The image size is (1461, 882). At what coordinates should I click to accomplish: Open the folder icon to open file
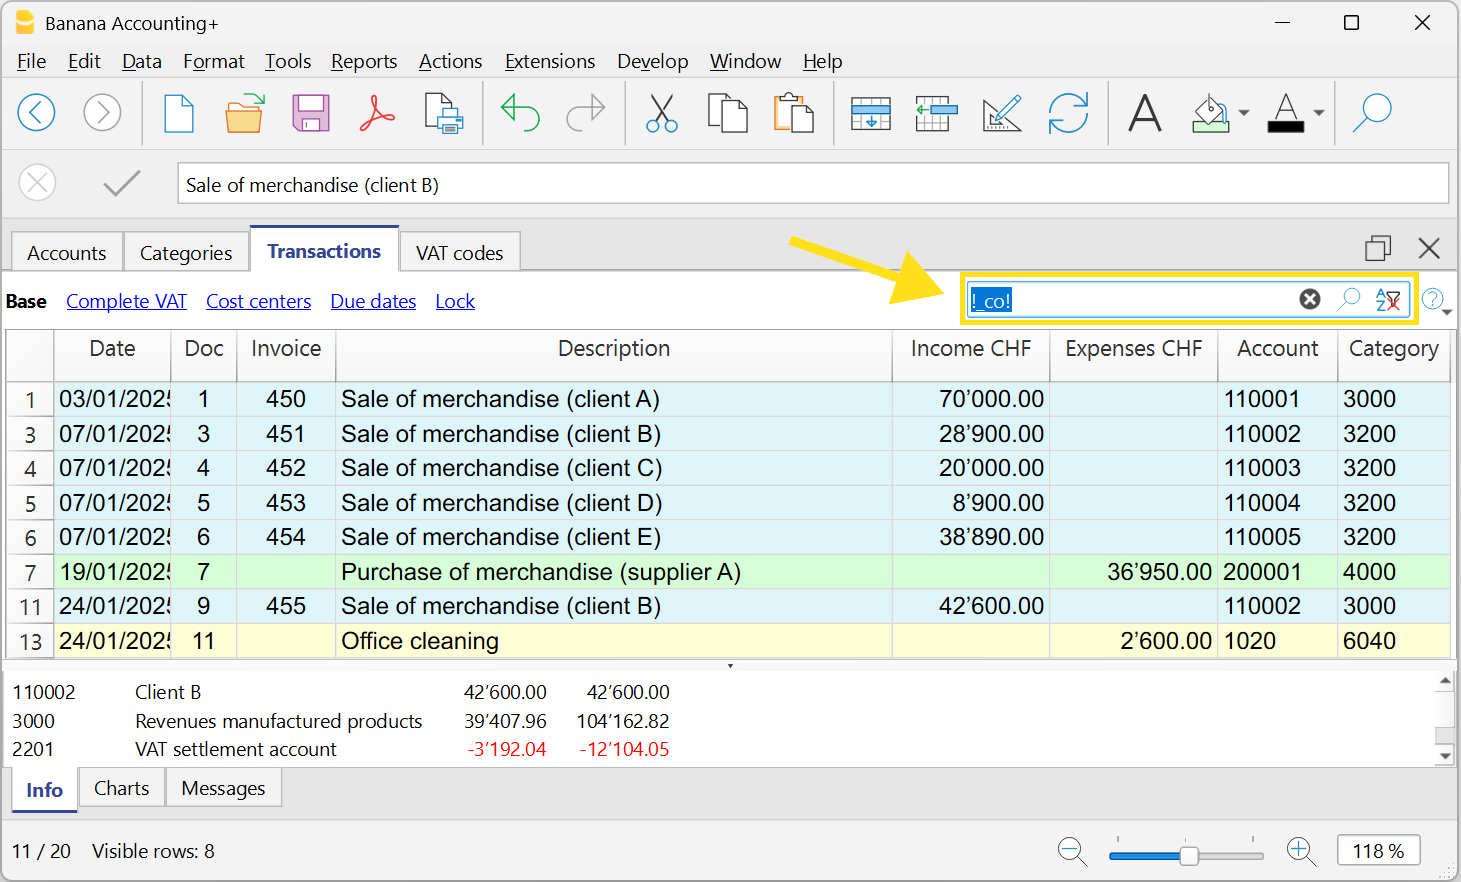[x=244, y=113]
